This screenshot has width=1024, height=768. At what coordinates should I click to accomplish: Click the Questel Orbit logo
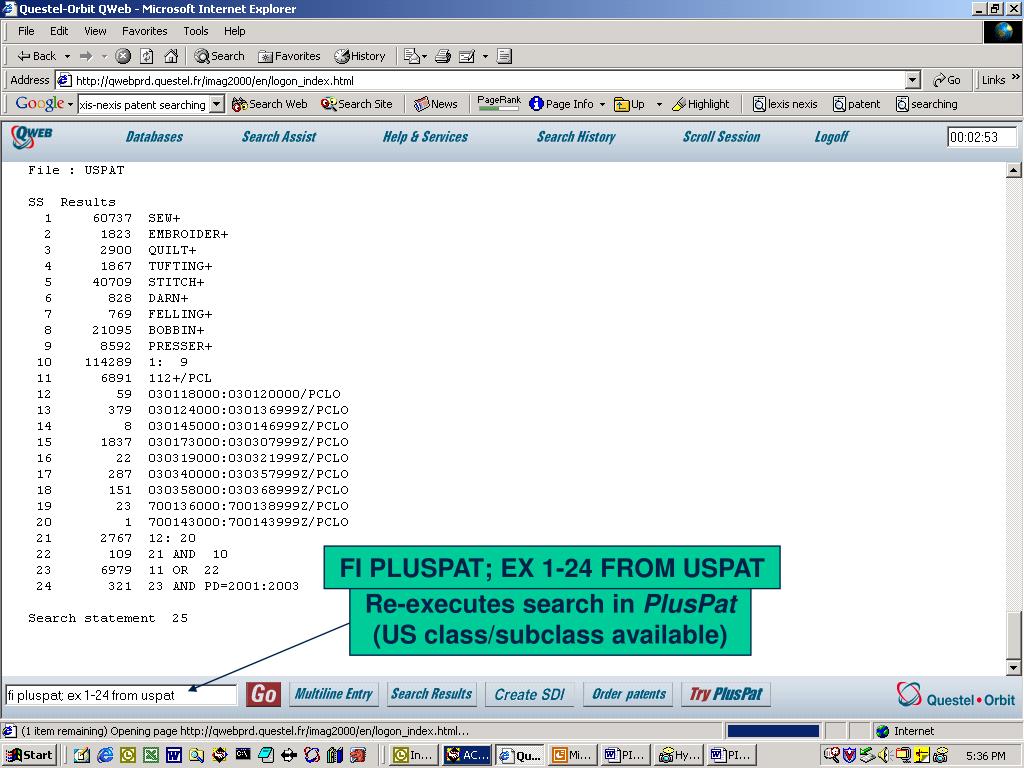[x=955, y=695]
